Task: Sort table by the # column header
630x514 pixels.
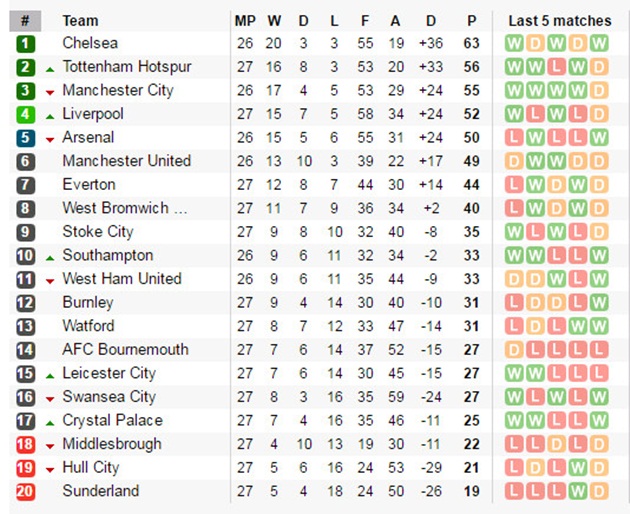Action: tap(25, 21)
